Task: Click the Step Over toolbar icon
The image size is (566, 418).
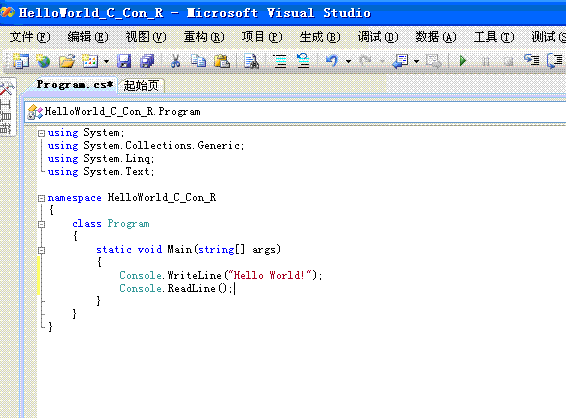Action: pos(554,60)
